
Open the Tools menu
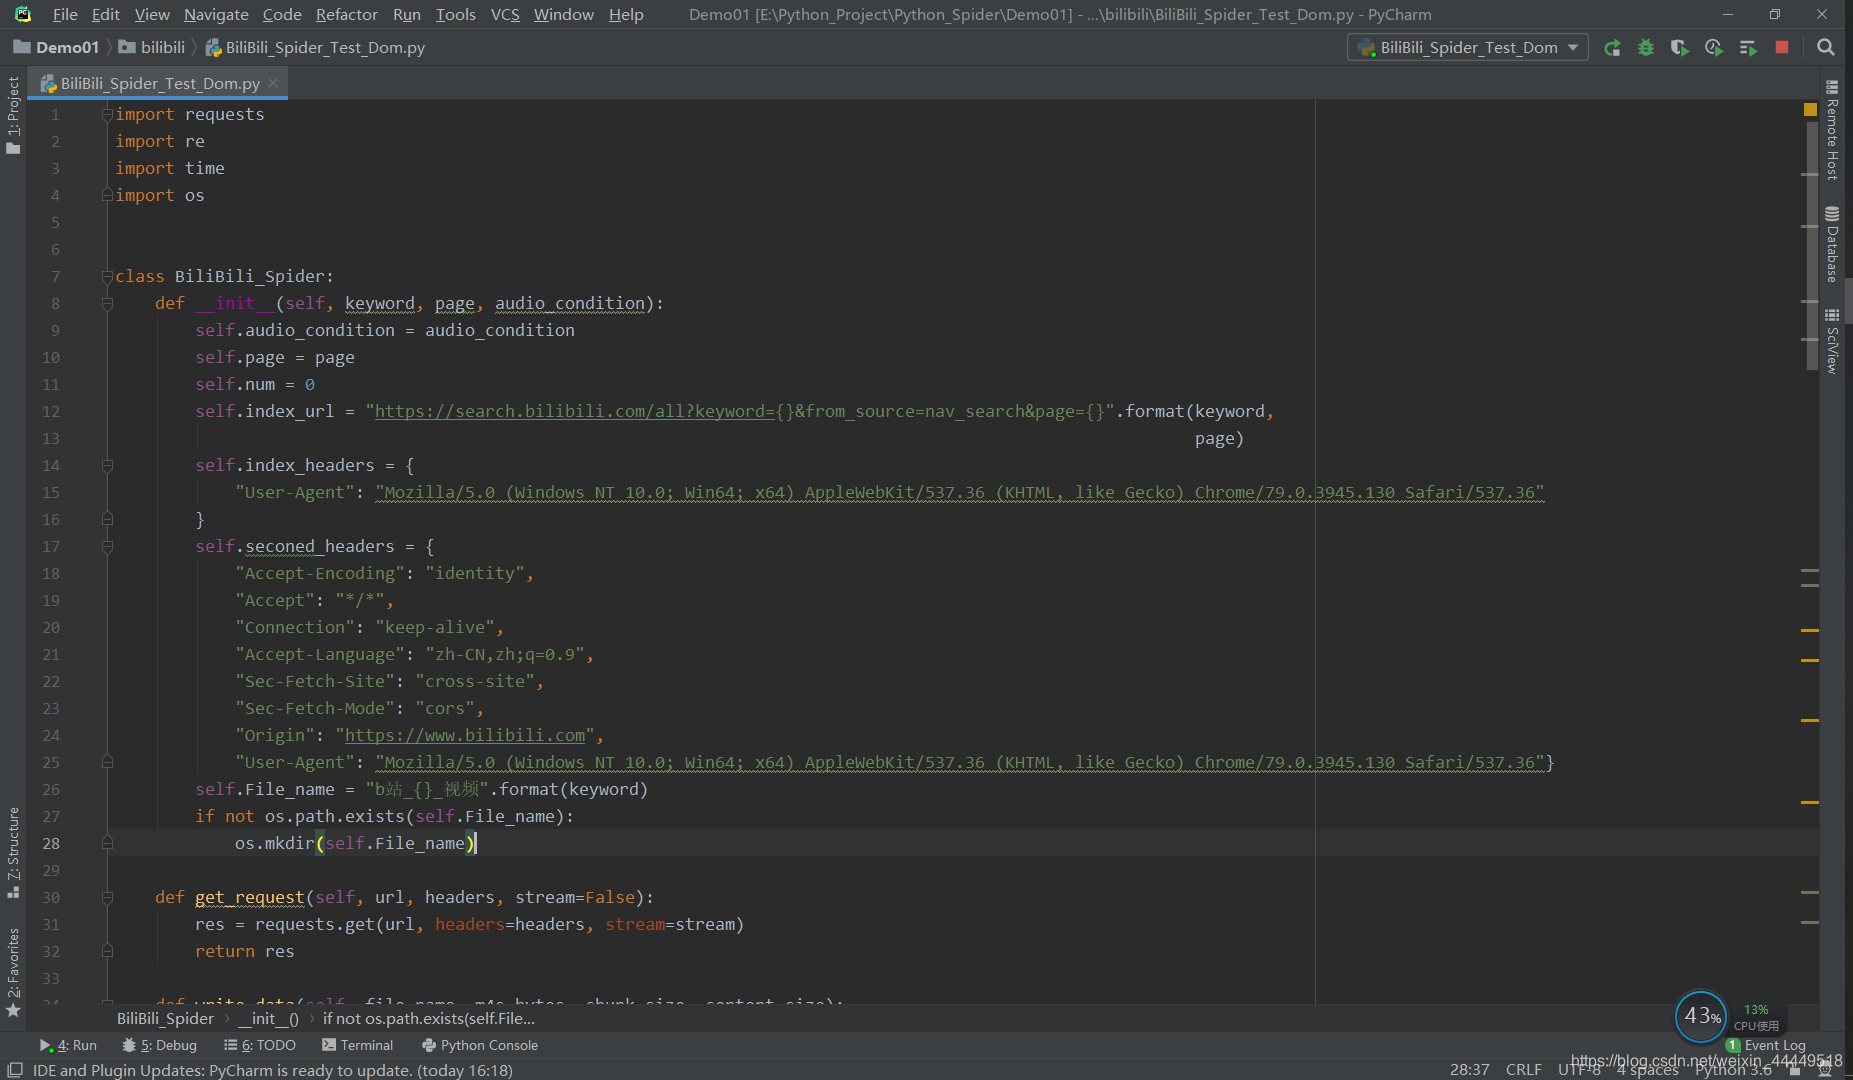click(455, 14)
